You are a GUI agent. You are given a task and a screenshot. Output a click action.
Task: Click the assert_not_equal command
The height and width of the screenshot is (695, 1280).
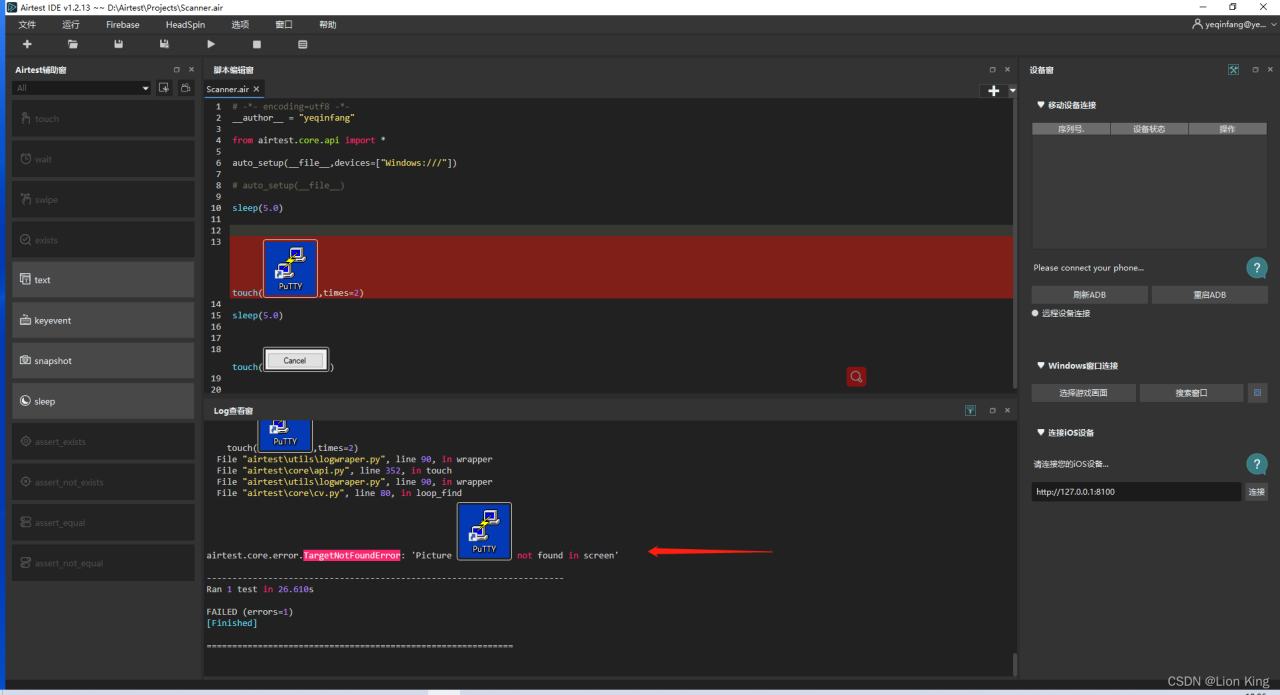pos(103,563)
